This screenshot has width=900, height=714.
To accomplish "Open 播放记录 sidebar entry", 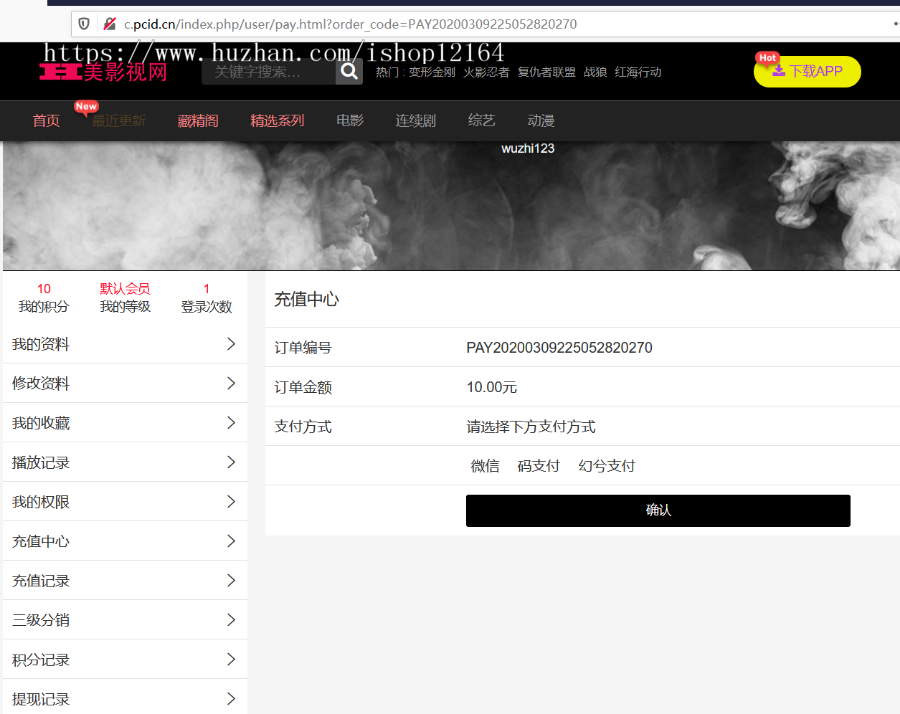I will 125,463.
